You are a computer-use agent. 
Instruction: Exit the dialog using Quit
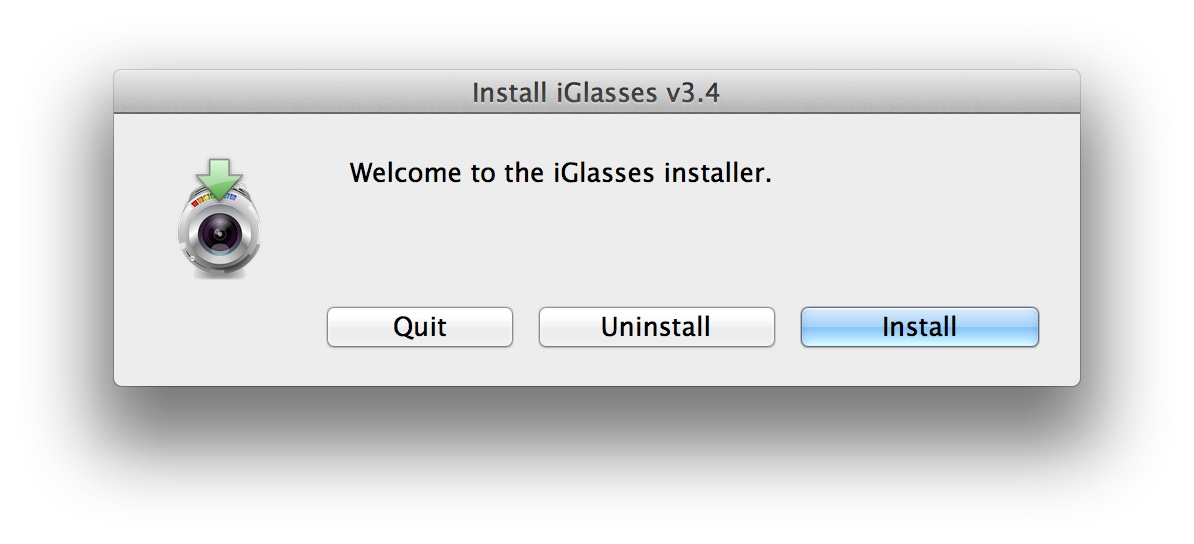tap(420, 327)
